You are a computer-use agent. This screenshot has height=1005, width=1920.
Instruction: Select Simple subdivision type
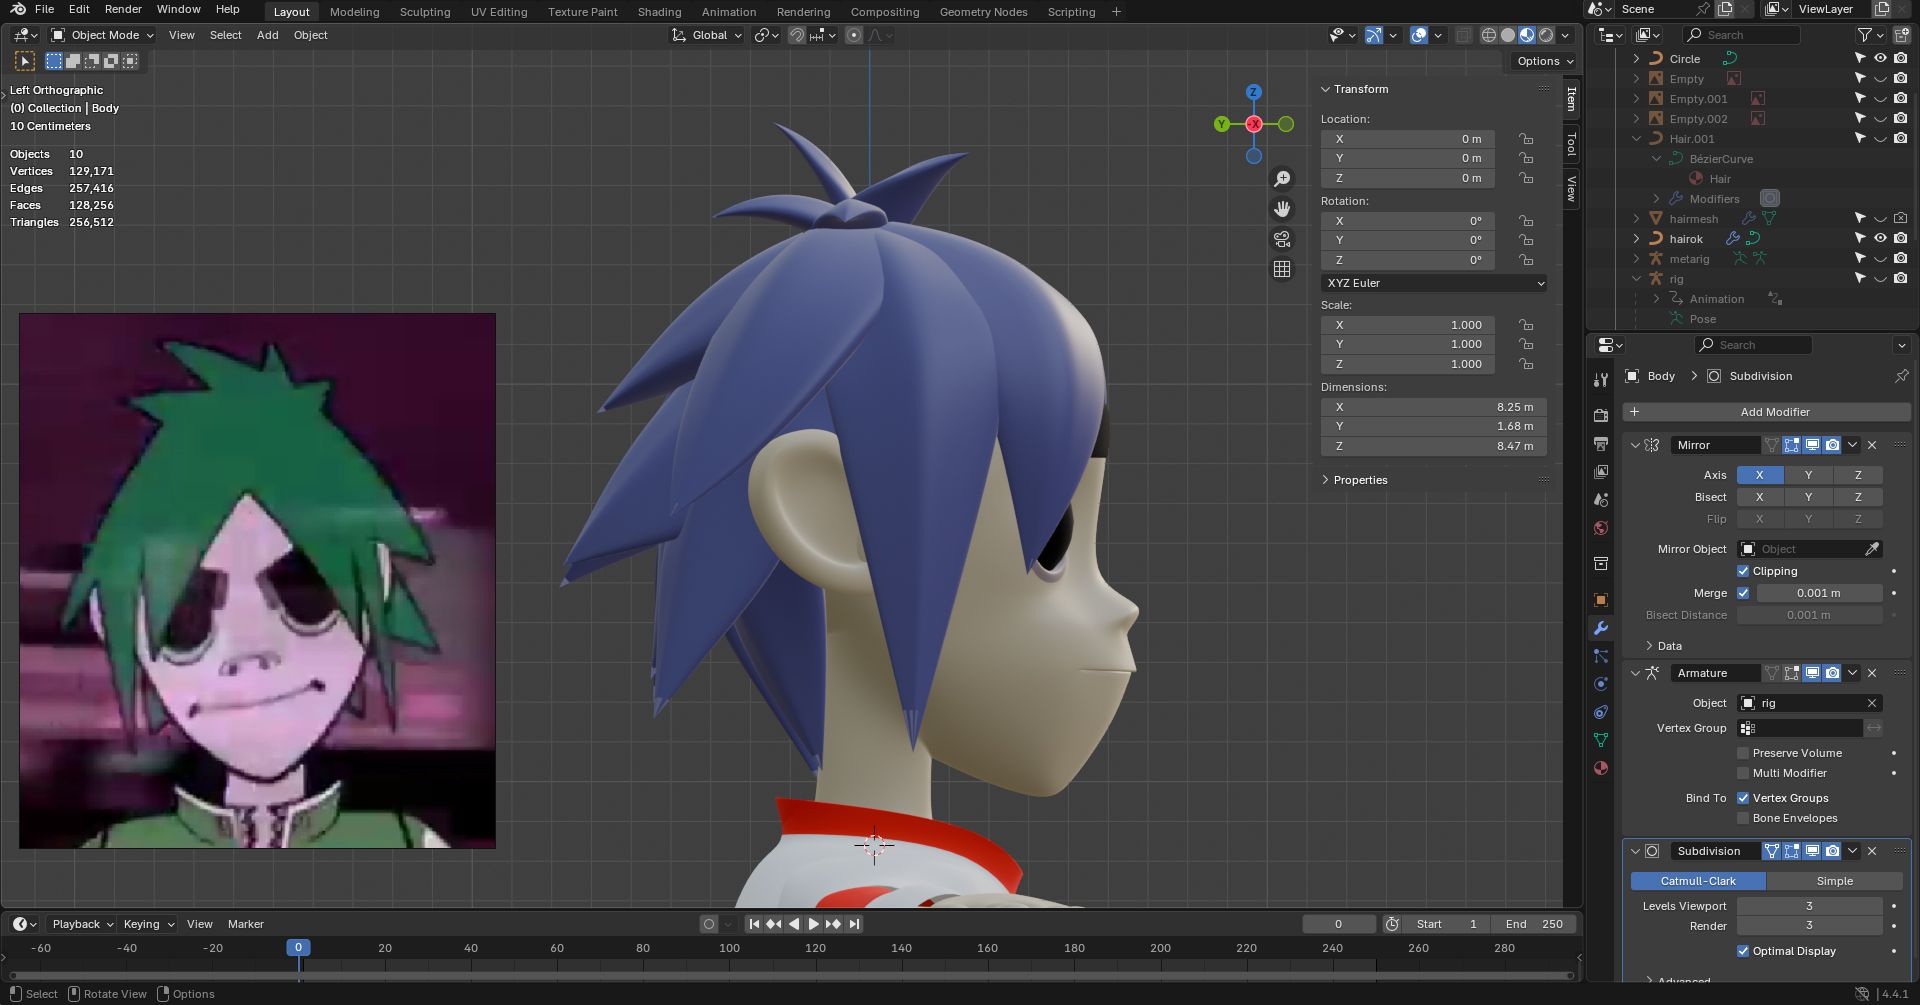coord(1834,881)
